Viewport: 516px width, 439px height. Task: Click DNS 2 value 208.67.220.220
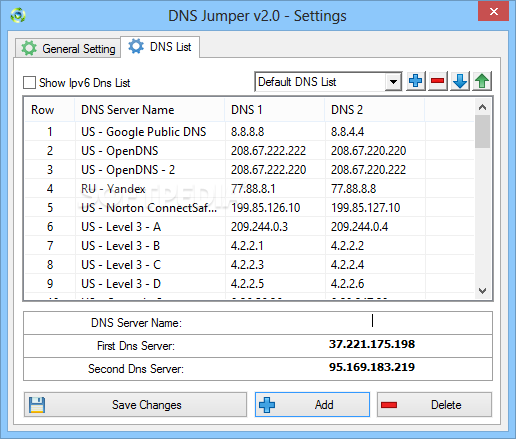(x=368, y=151)
